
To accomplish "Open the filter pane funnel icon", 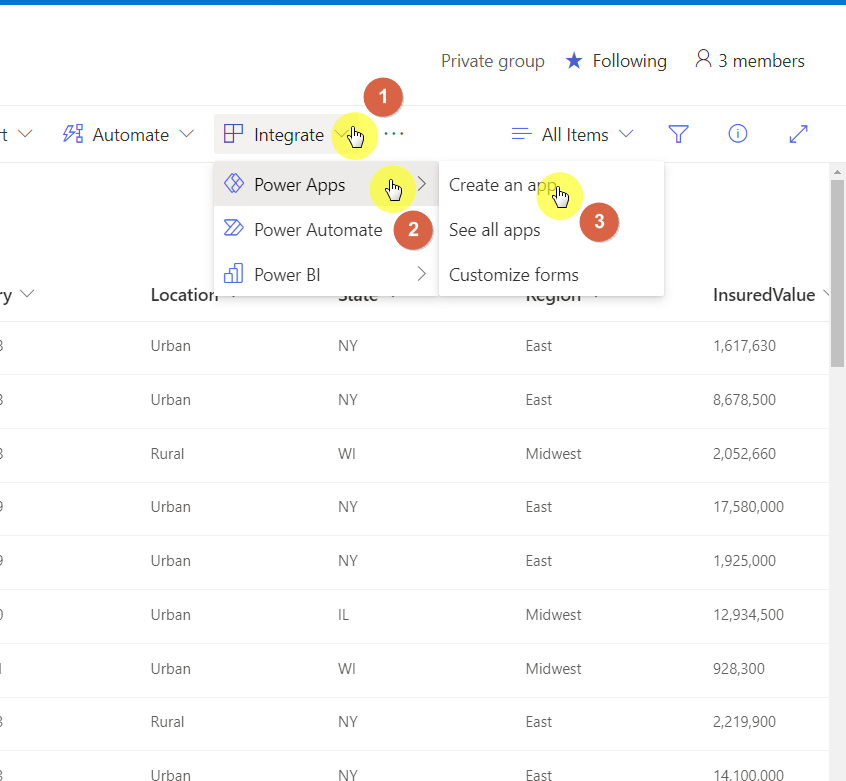I will pos(678,134).
